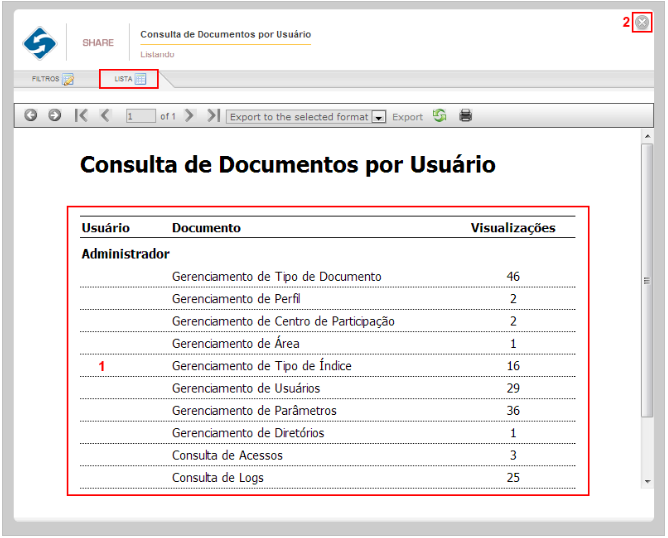Click the SHARE logo icon
Screen dimensions: 668x538
[x=40, y=43]
